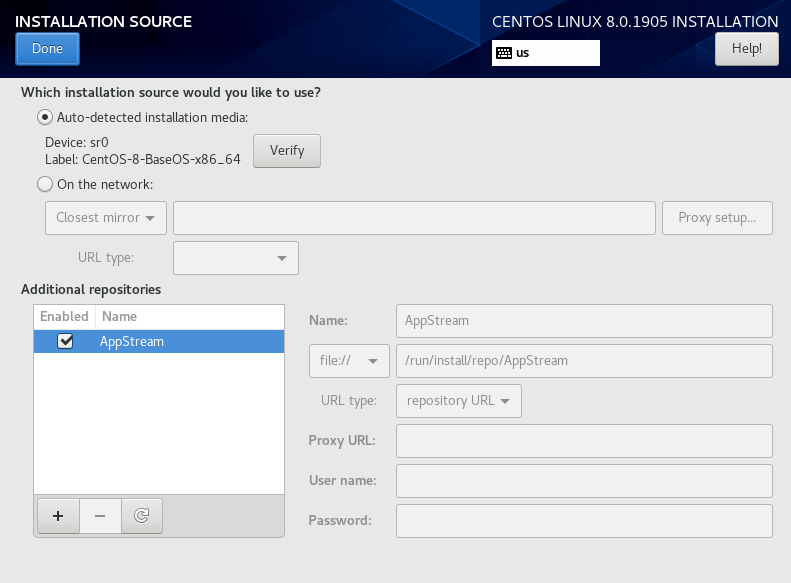
Task: Click the User name input field
Action: (x=584, y=481)
